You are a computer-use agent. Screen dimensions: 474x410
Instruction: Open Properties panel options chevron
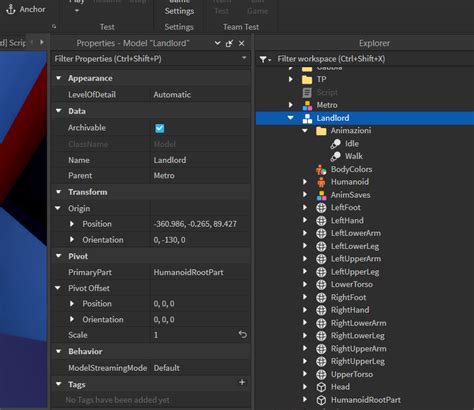[x=217, y=43]
